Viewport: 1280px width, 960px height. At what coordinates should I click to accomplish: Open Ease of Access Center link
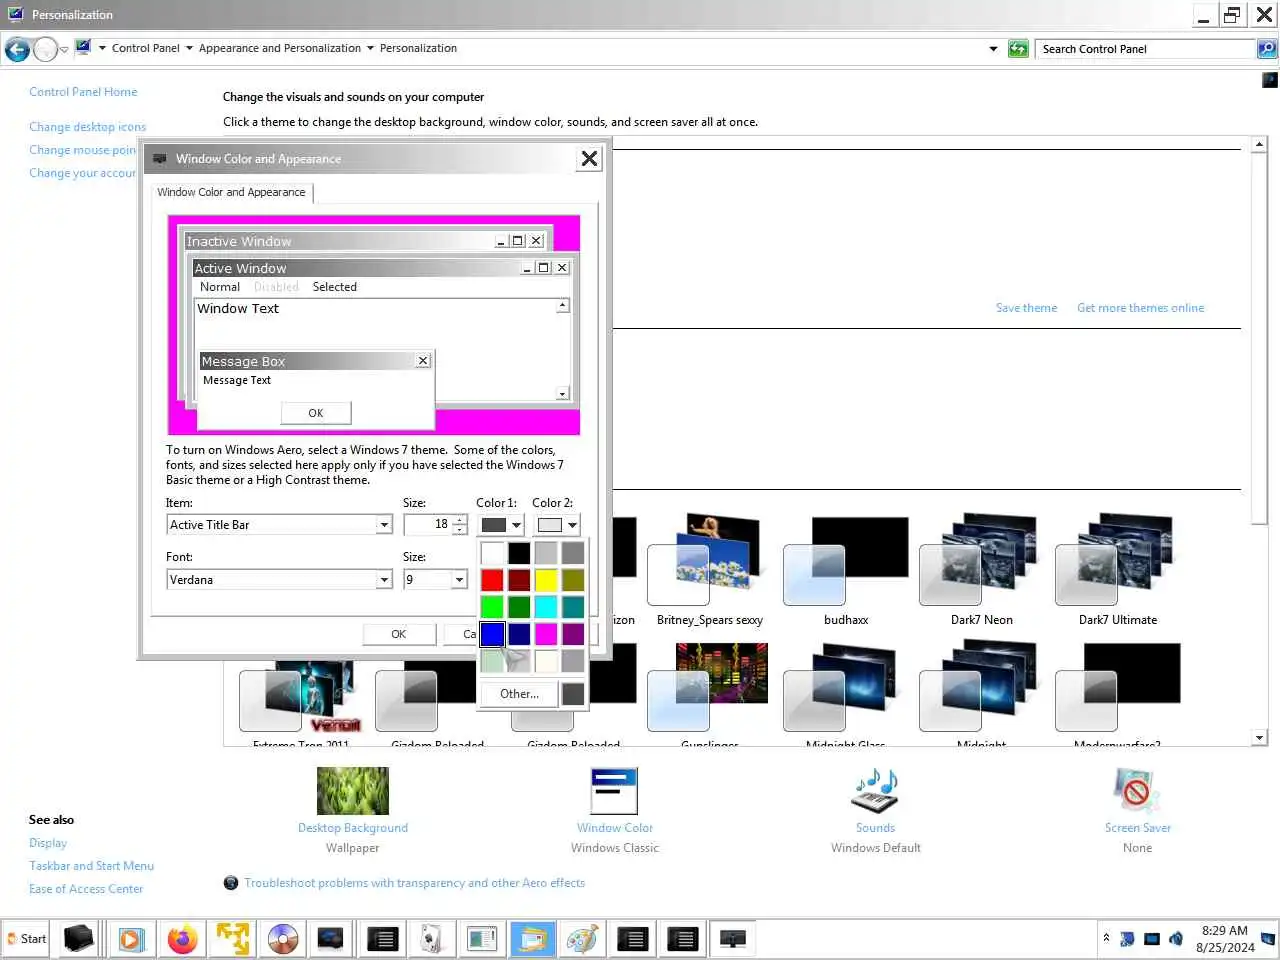[86, 889]
